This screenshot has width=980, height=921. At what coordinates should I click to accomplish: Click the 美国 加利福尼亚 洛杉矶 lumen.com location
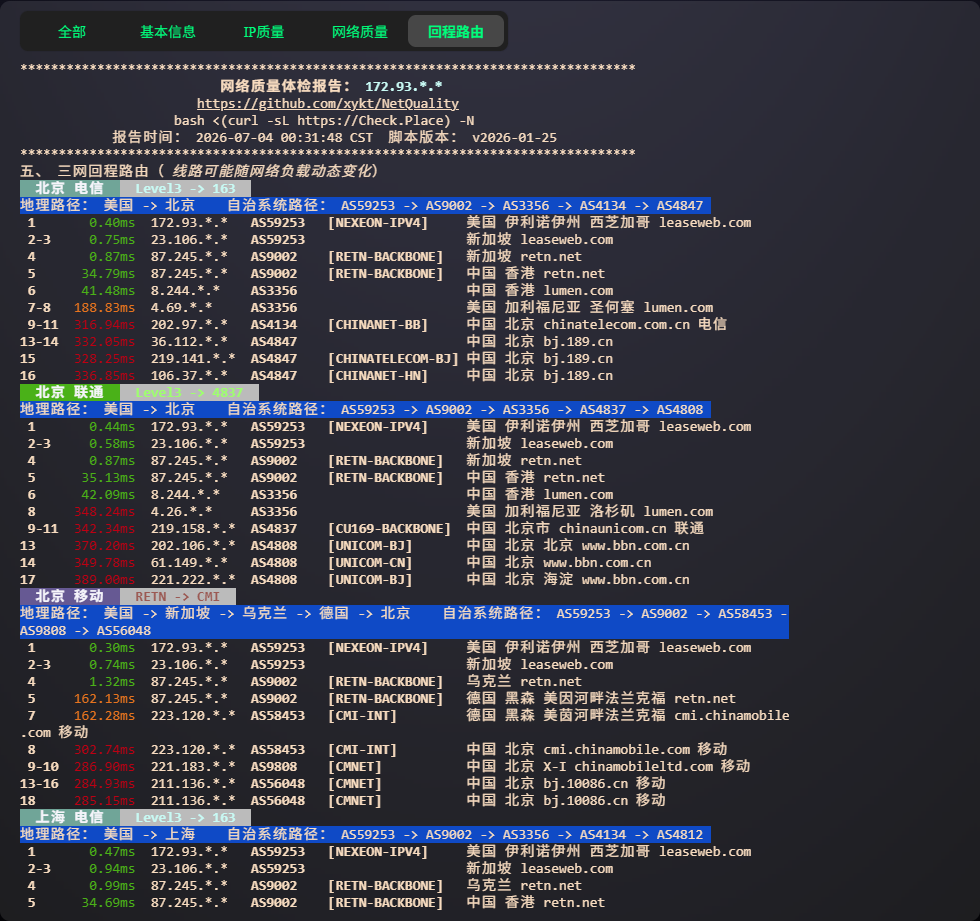[x=589, y=512]
